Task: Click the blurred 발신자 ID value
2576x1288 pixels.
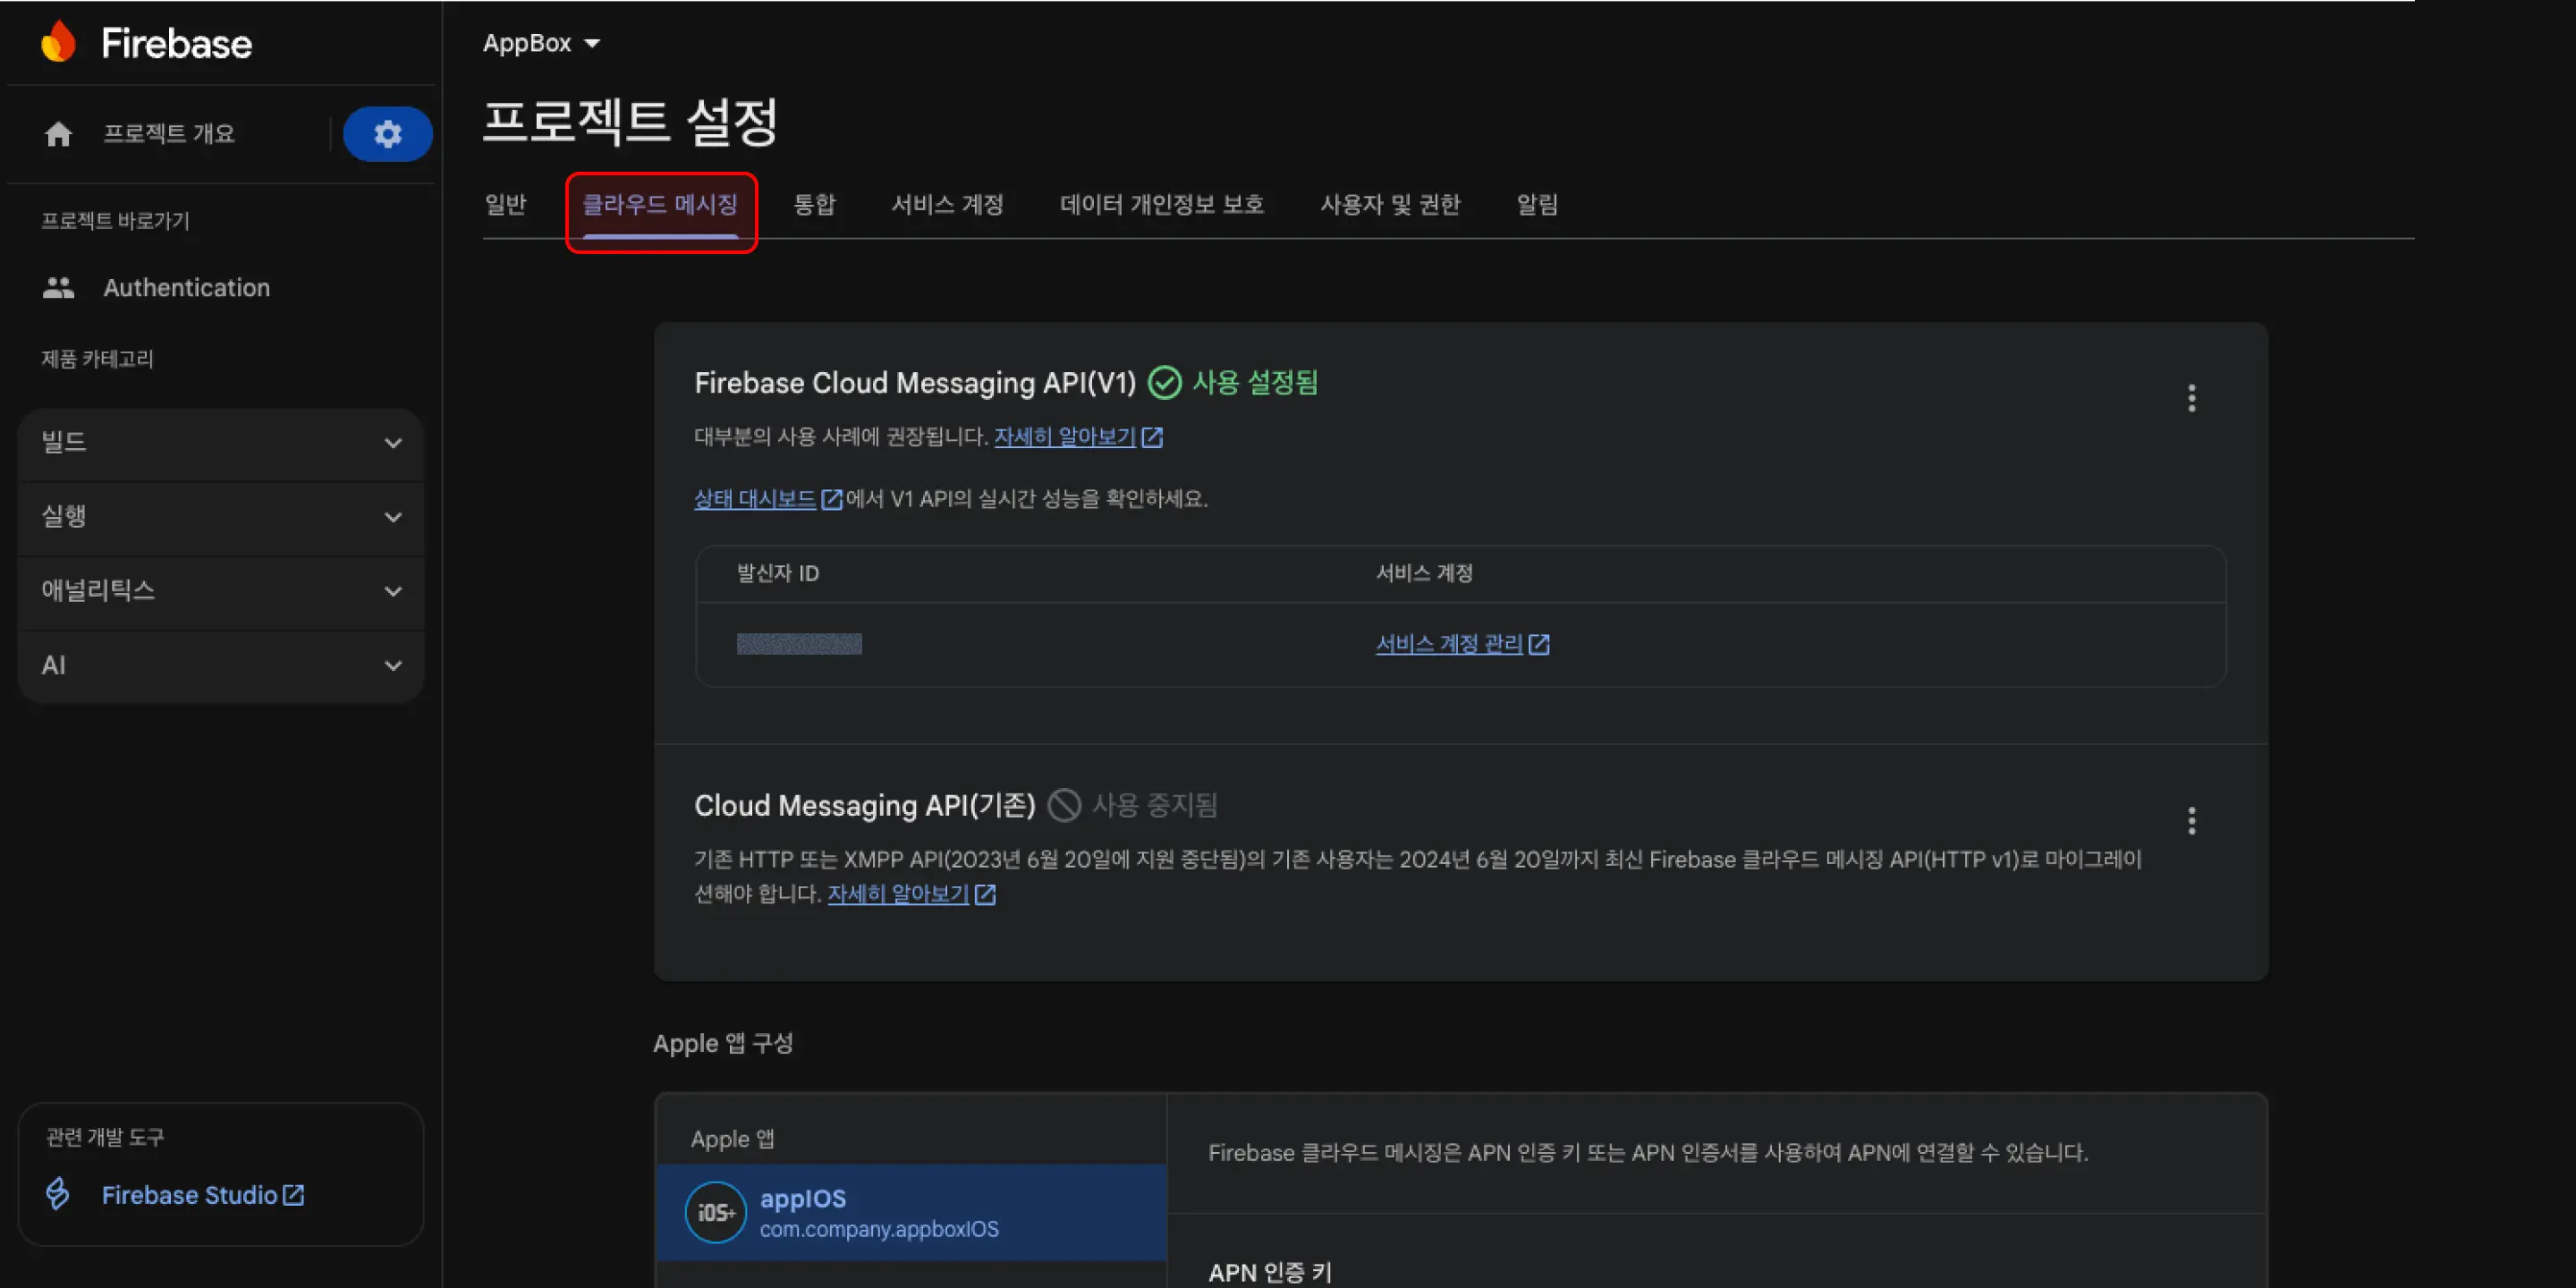Action: (x=799, y=644)
